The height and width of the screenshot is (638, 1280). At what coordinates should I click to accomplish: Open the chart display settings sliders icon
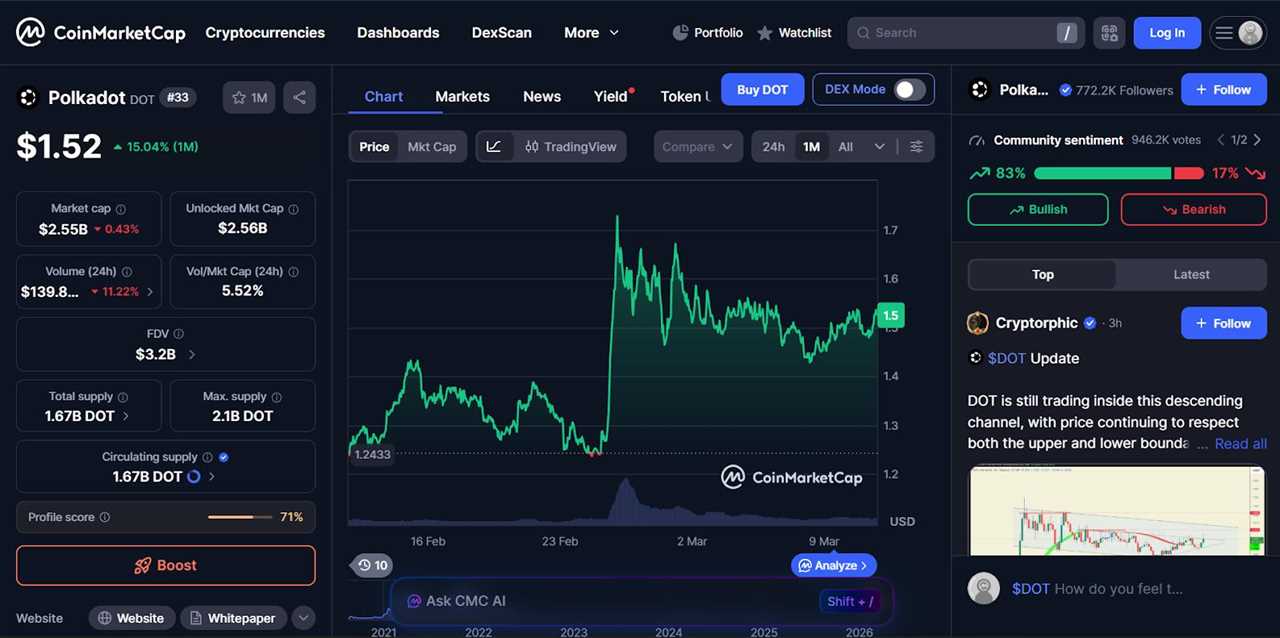pos(916,146)
